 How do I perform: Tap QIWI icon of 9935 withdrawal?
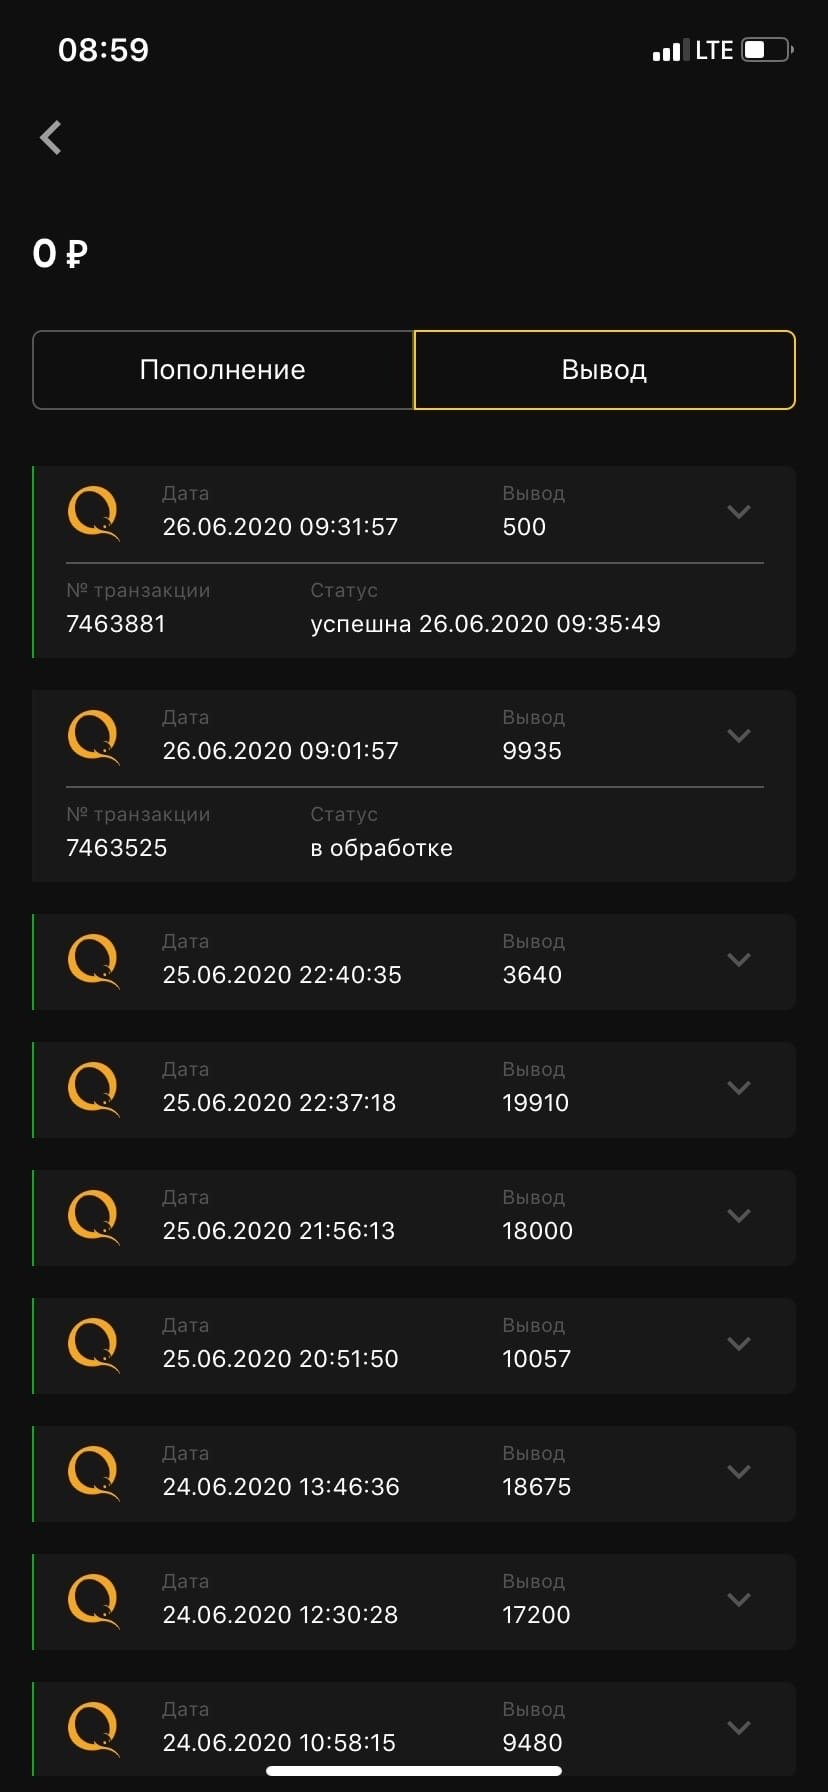coord(93,736)
